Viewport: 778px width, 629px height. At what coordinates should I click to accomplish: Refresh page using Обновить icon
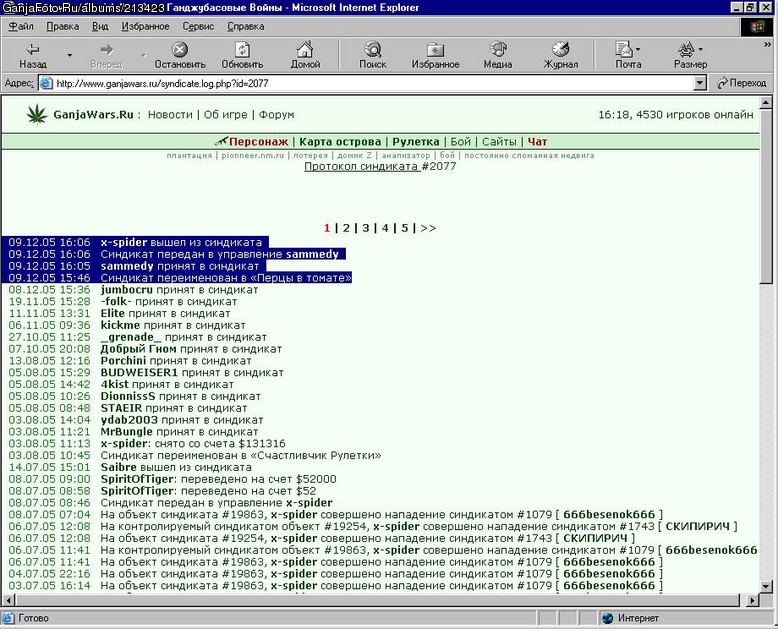coord(242,50)
